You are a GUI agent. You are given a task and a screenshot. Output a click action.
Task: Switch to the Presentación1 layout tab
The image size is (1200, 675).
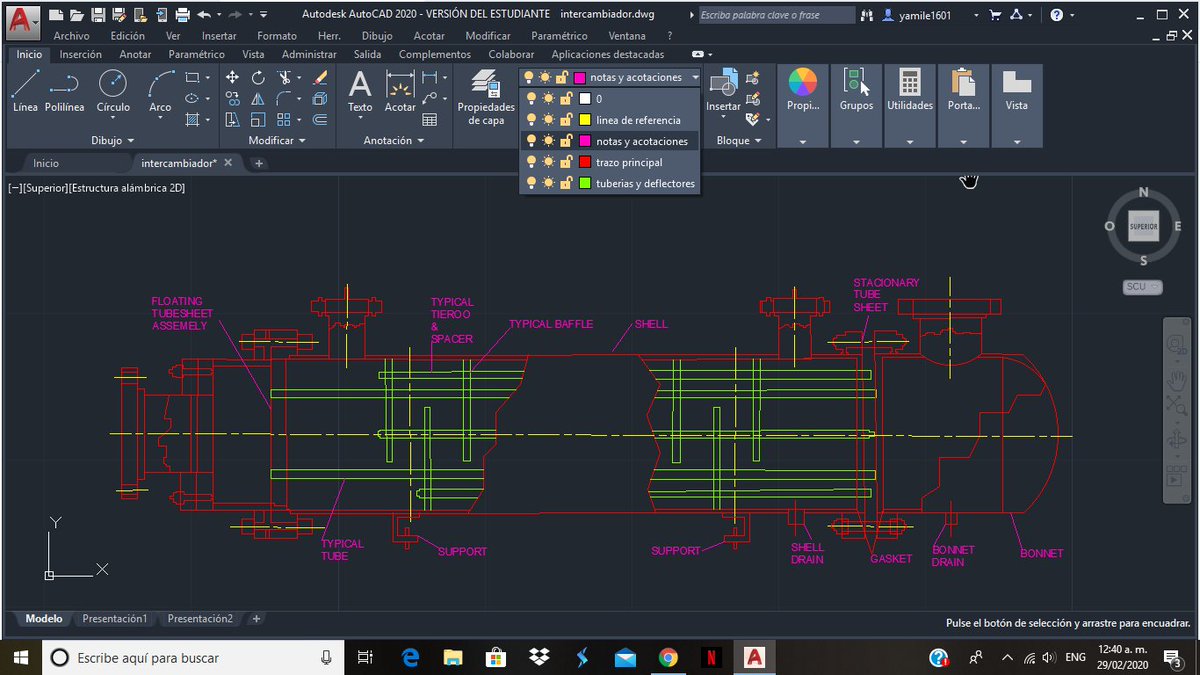(x=115, y=619)
